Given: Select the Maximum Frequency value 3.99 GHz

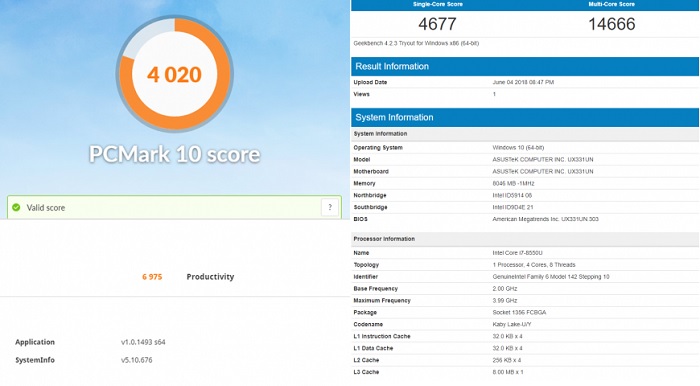Looking at the screenshot, I should point(505,300).
